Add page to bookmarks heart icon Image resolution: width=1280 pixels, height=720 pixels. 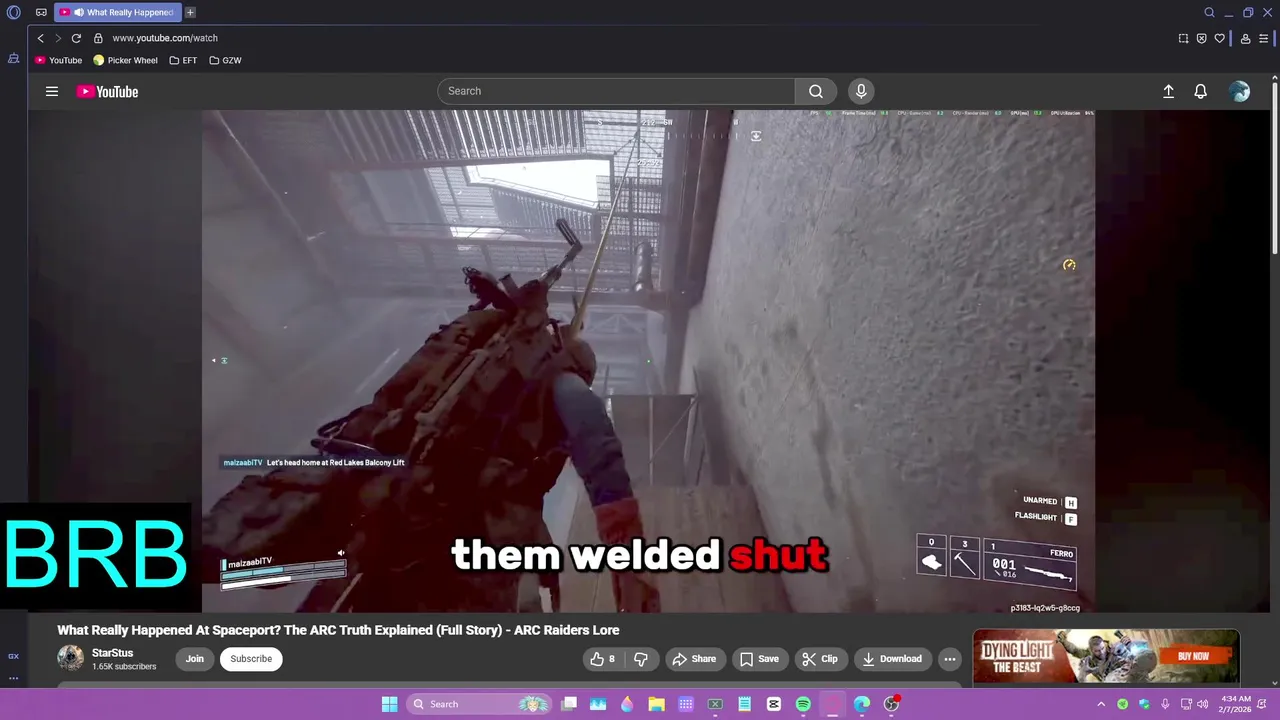pyautogui.click(x=1219, y=38)
